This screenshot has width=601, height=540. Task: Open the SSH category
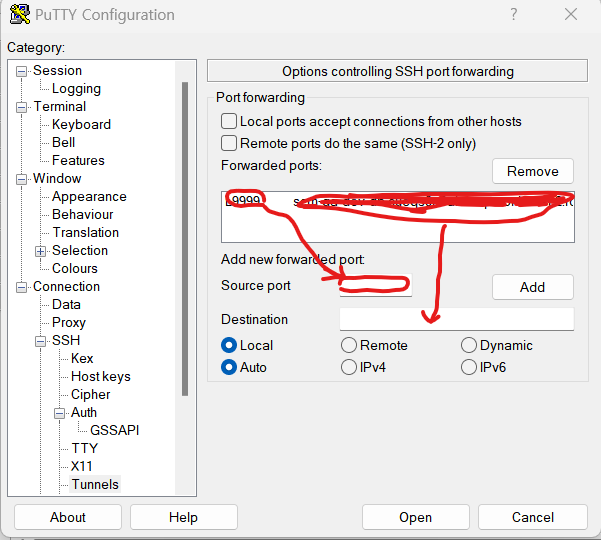tap(66, 340)
